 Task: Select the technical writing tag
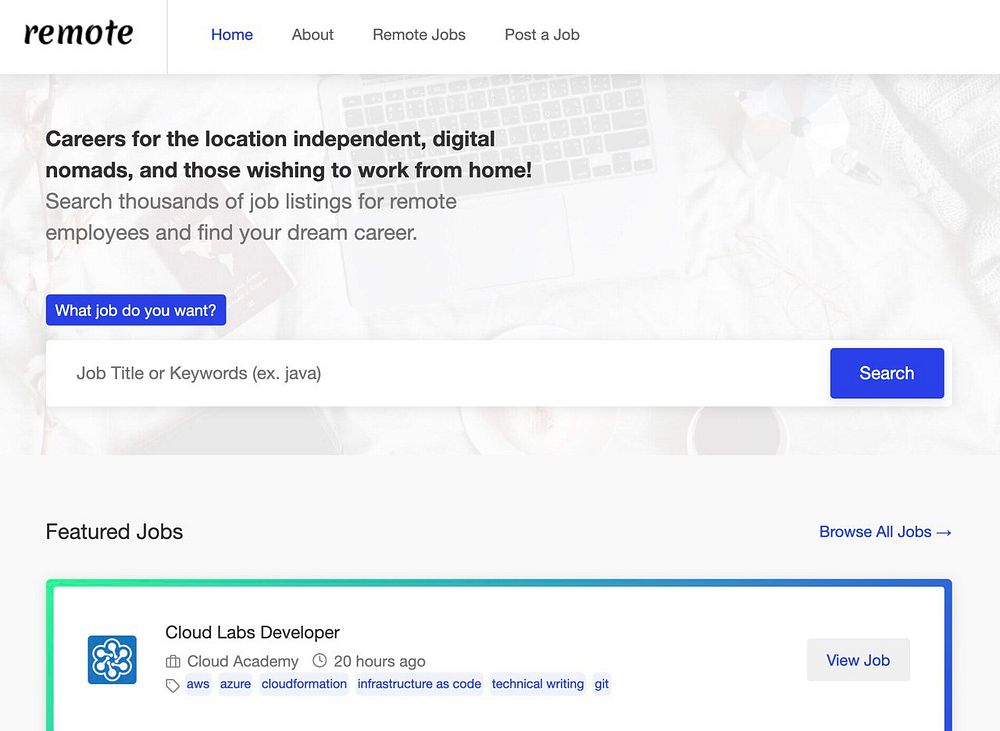pyautogui.click(x=538, y=684)
